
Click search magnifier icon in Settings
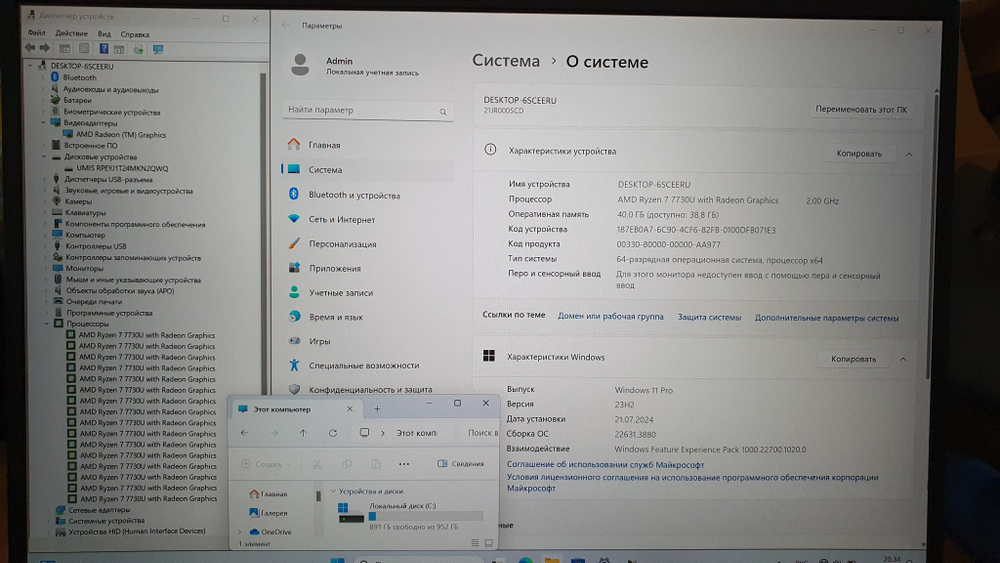(x=443, y=112)
